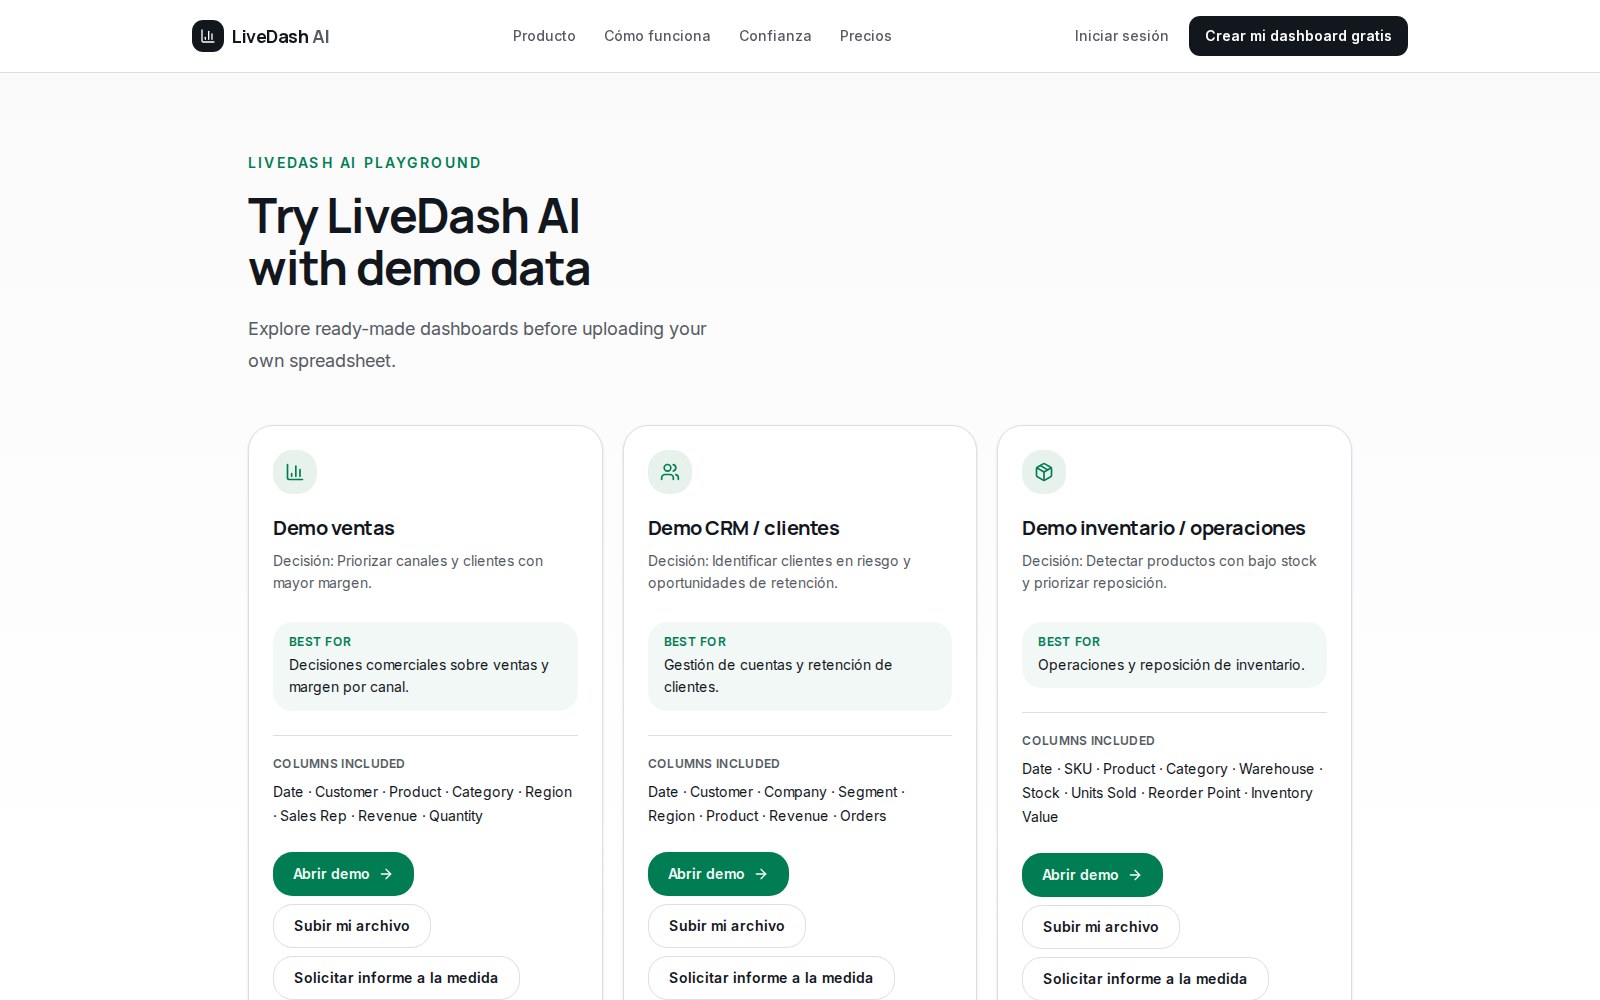Click Subir mi archivo on Demo ventas card

pyautogui.click(x=352, y=926)
